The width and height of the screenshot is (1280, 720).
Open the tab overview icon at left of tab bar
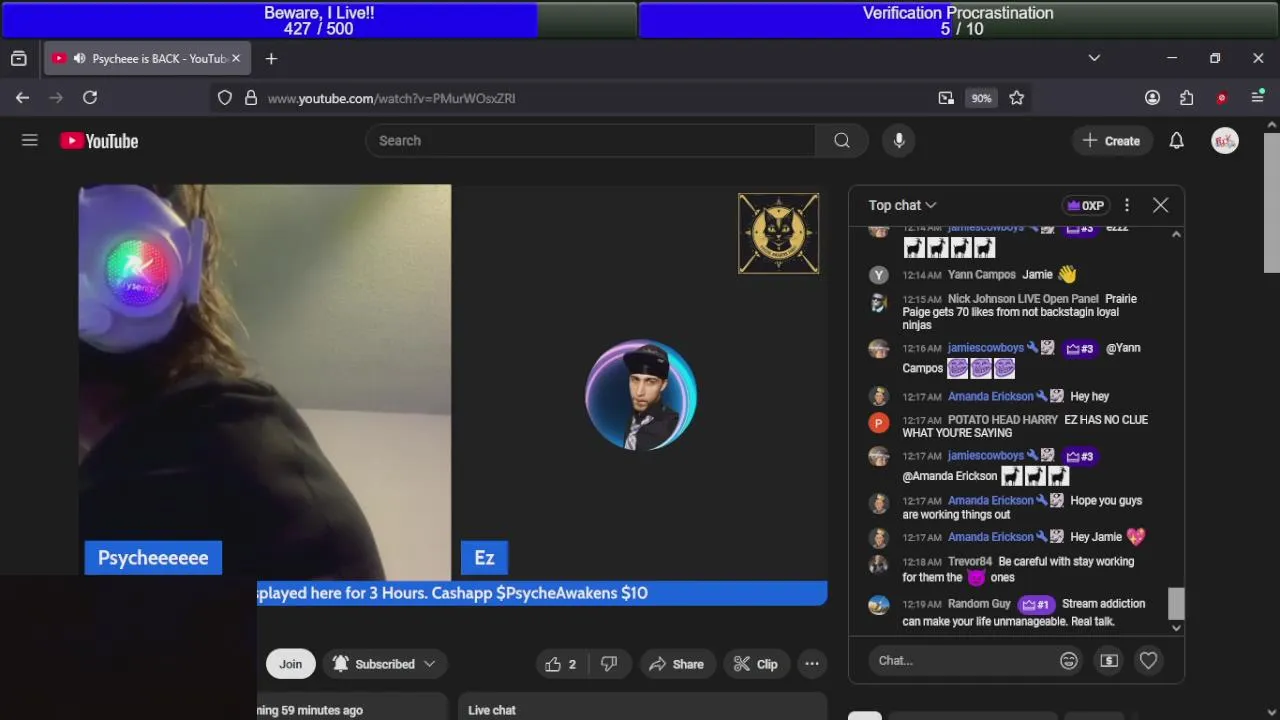tap(18, 59)
